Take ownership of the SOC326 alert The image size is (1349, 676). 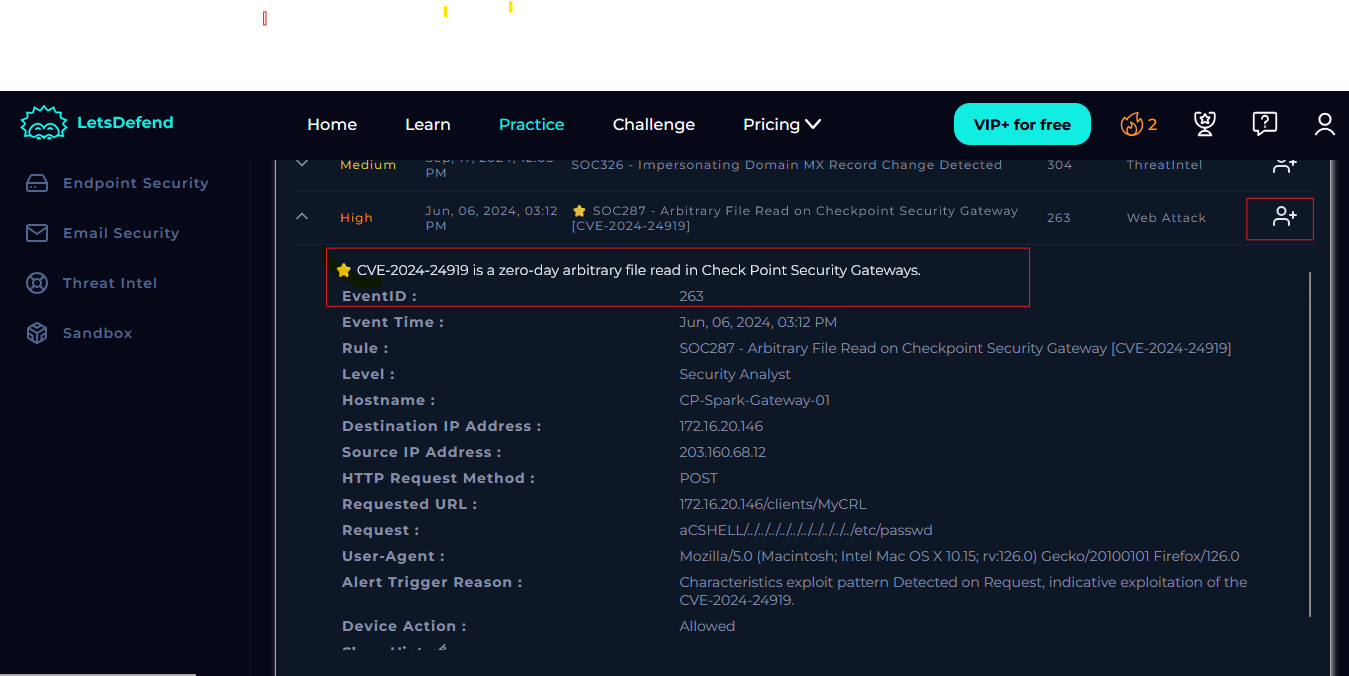click(1285, 165)
